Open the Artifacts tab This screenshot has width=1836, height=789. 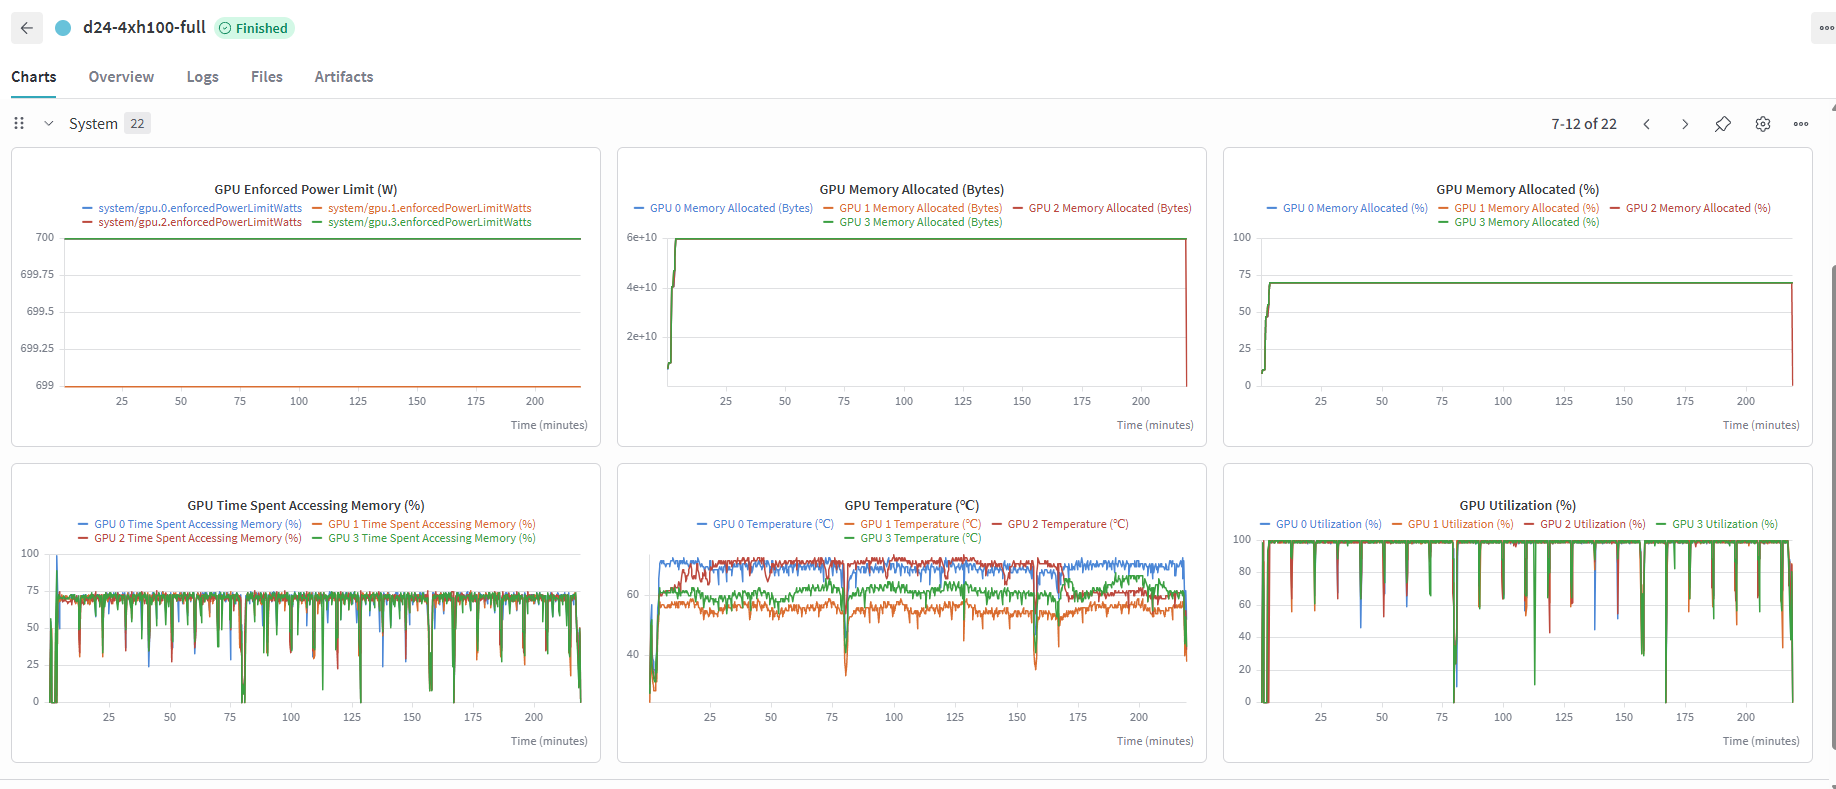pos(344,77)
